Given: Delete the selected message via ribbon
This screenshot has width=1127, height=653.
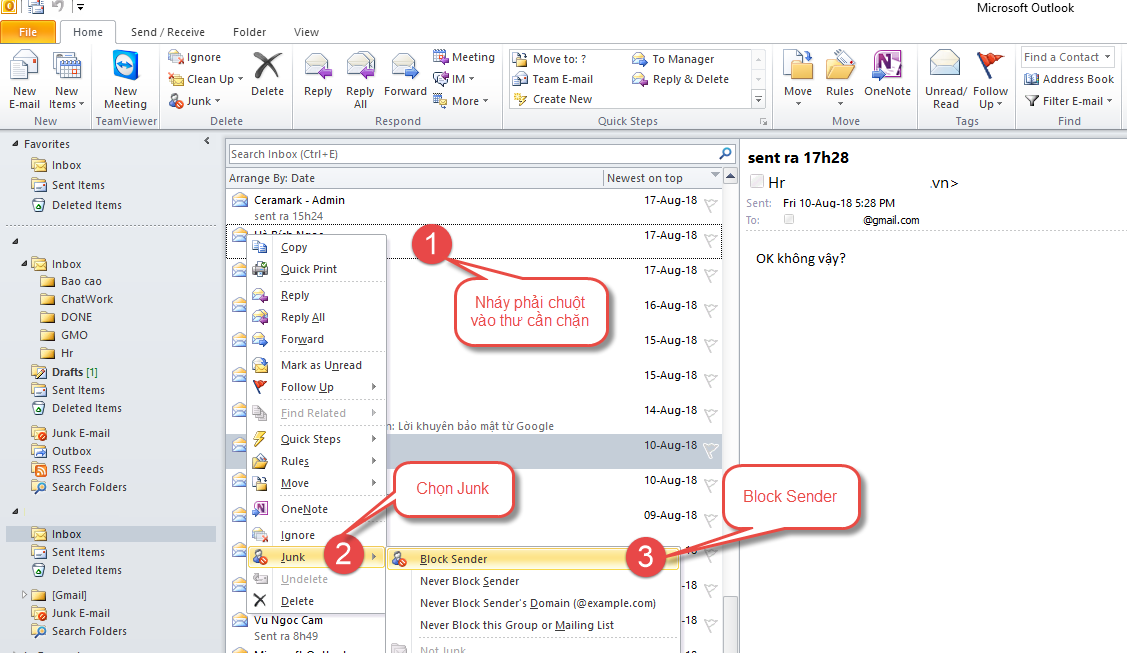Looking at the screenshot, I should 267,74.
